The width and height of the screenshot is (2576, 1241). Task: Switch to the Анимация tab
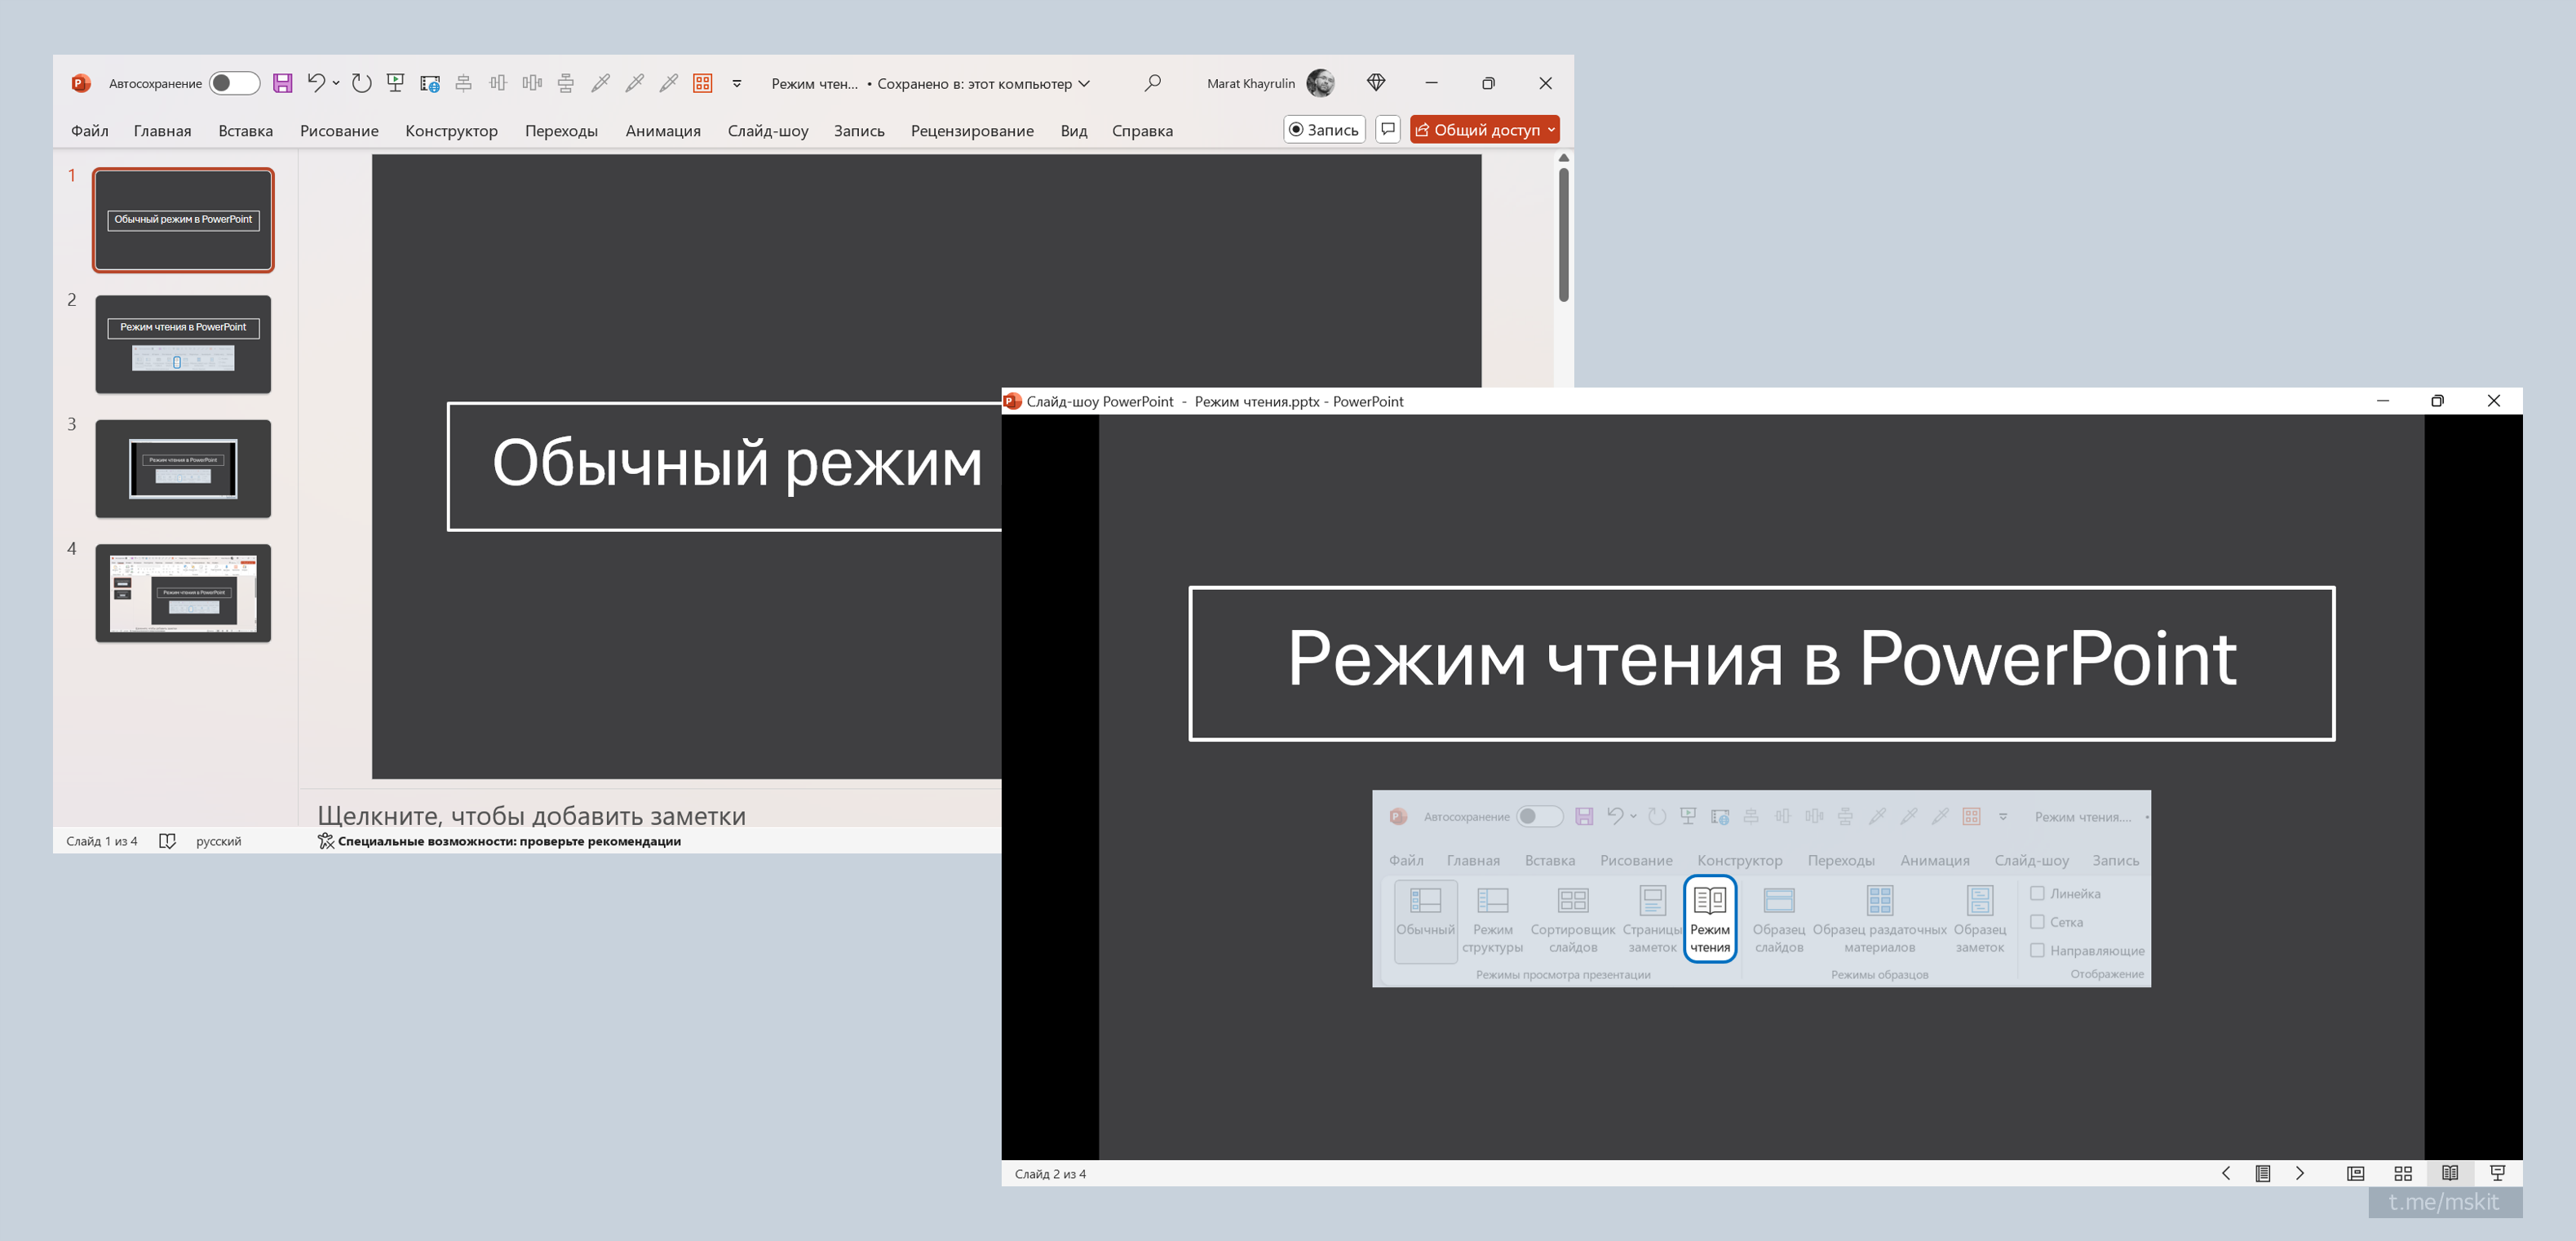pos(663,131)
